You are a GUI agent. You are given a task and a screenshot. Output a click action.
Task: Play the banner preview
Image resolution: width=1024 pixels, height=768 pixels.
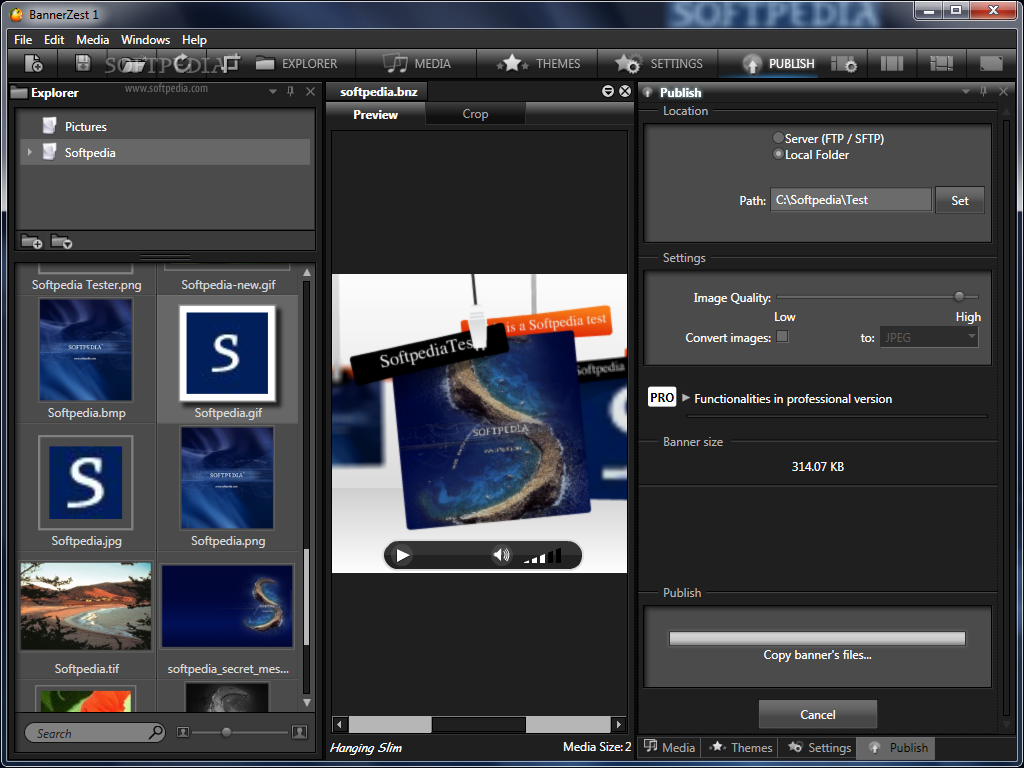[x=402, y=556]
